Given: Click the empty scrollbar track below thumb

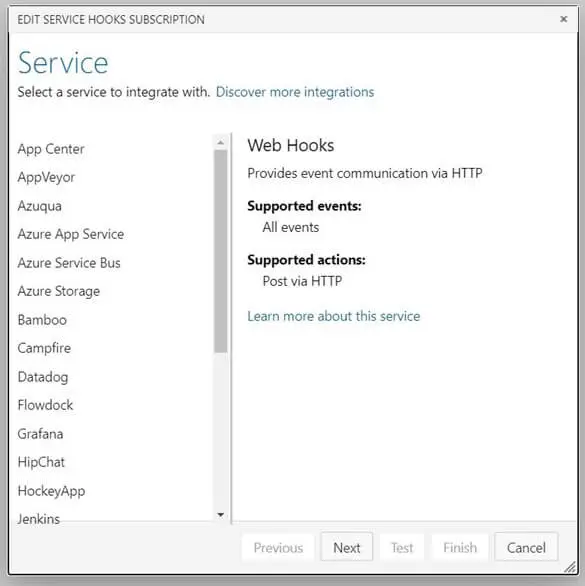Looking at the screenshot, I should tap(221, 430).
